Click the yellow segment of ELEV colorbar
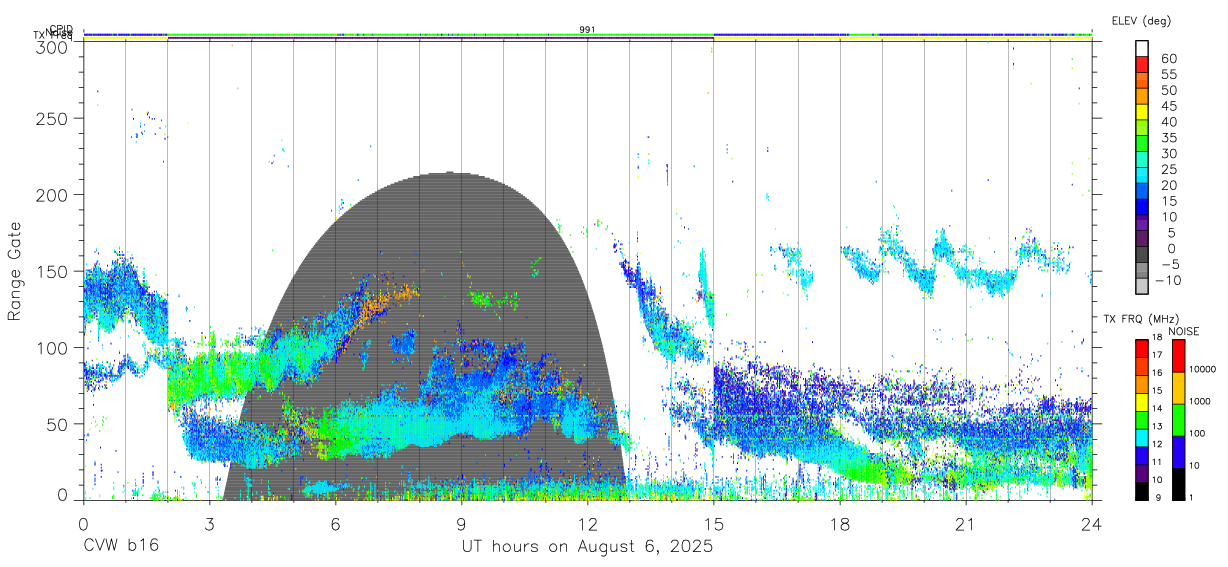This screenshot has height=567, width=1228. click(1143, 110)
